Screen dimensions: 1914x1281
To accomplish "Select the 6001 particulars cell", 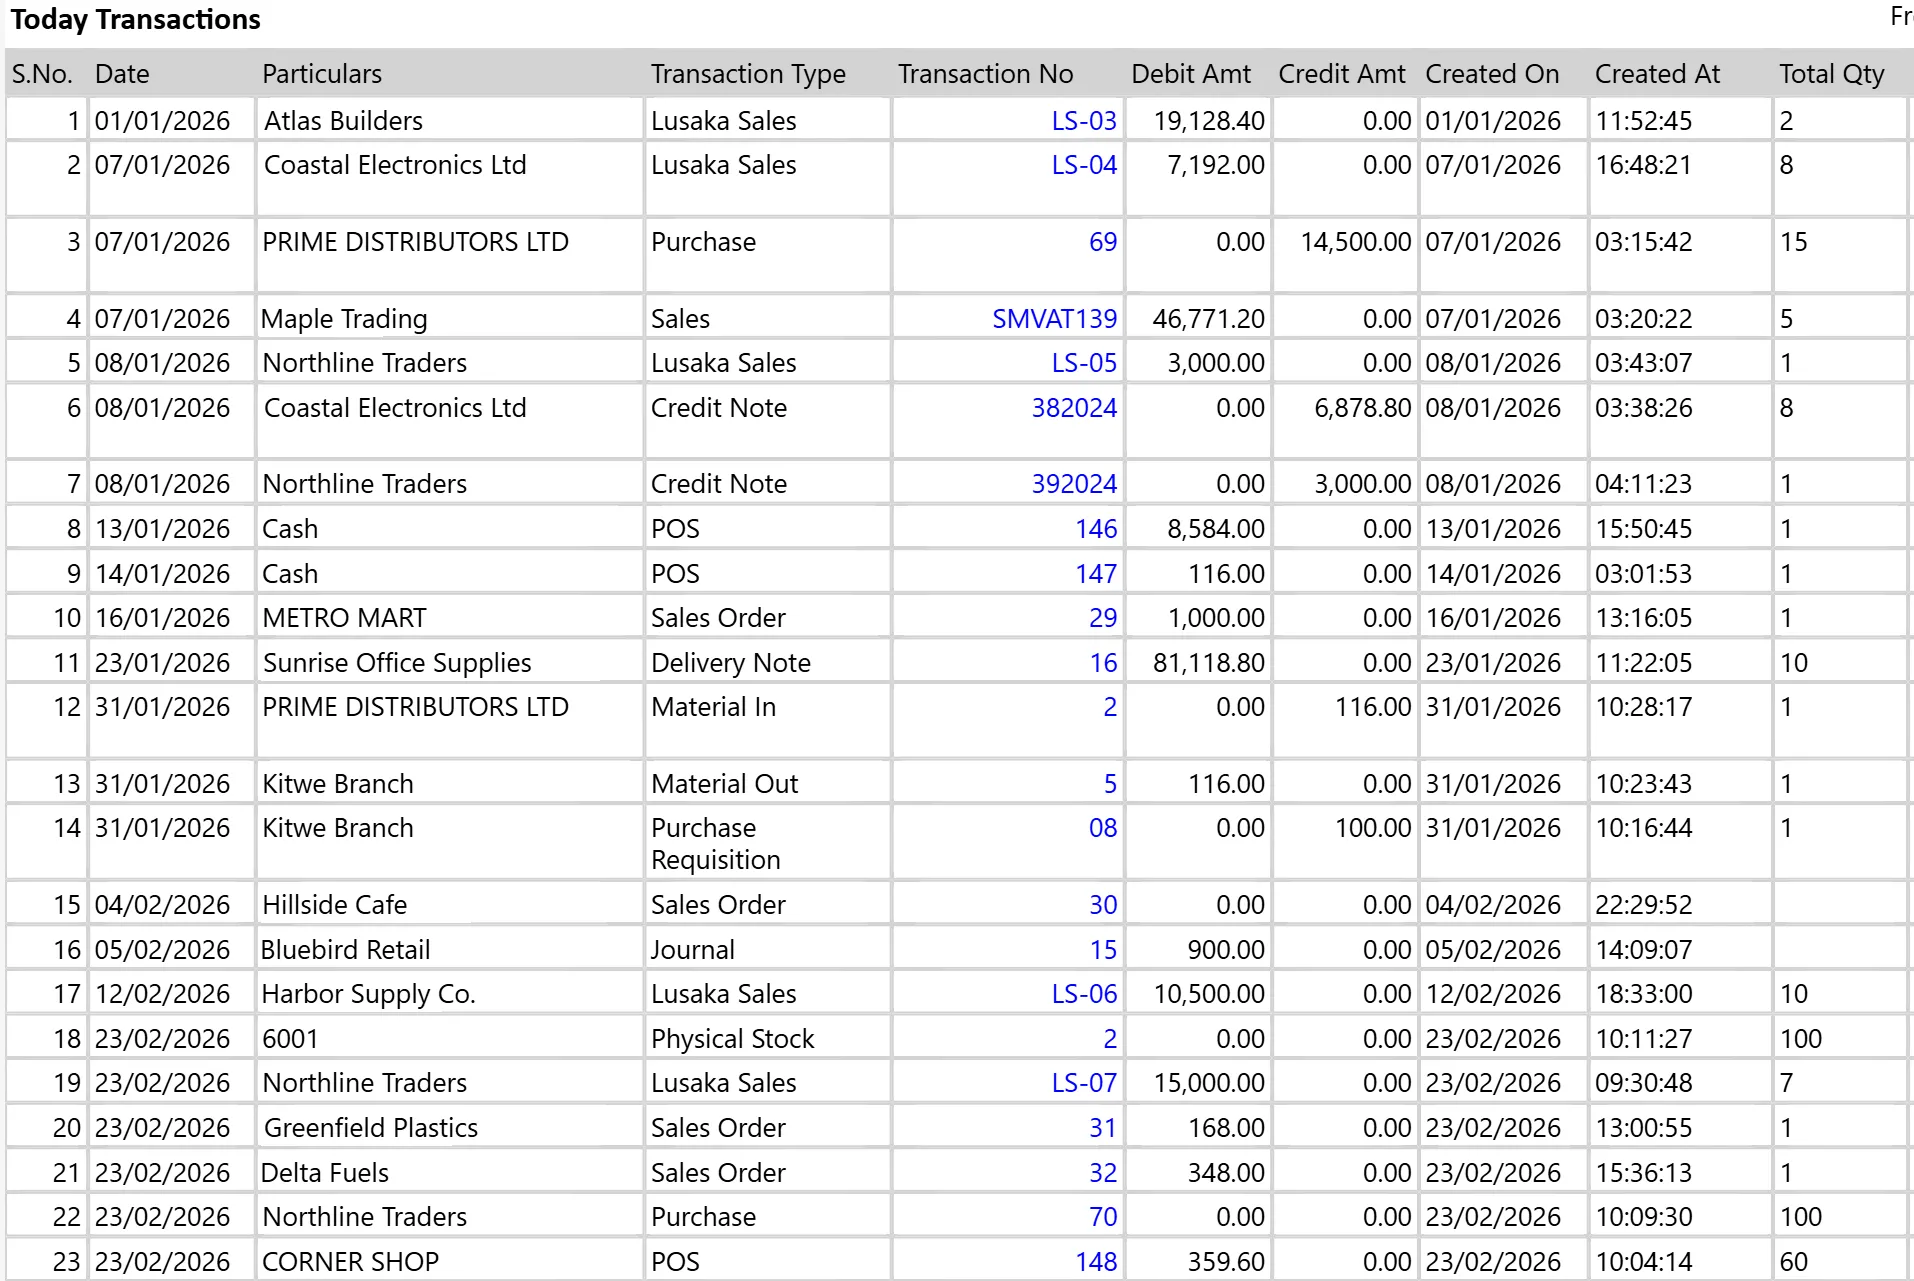I will point(449,1039).
